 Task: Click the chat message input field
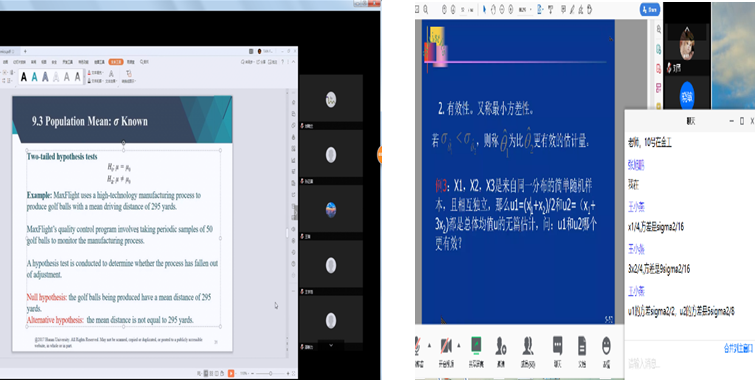pyautogui.click(x=690, y=364)
